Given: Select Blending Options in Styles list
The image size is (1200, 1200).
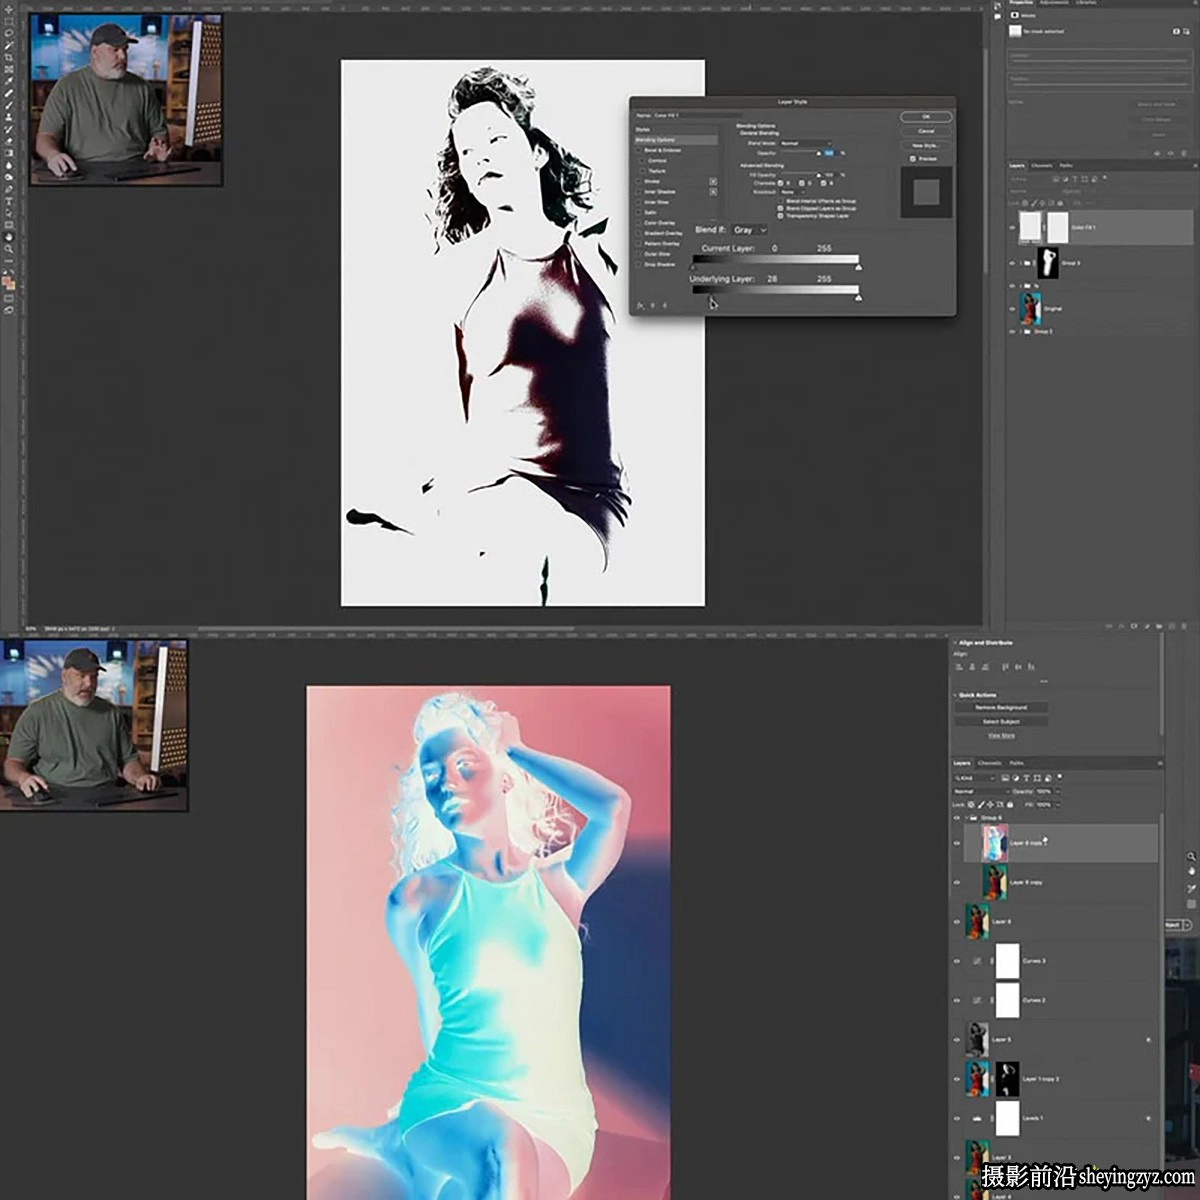Looking at the screenshot, I should tap(676, 140).
